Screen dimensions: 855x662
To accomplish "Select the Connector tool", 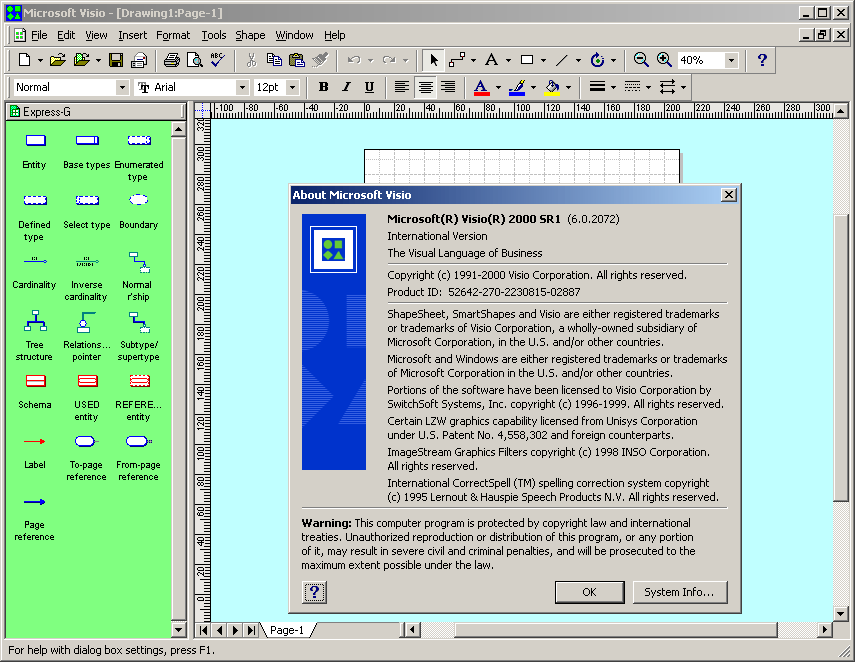I will [457, 60].
